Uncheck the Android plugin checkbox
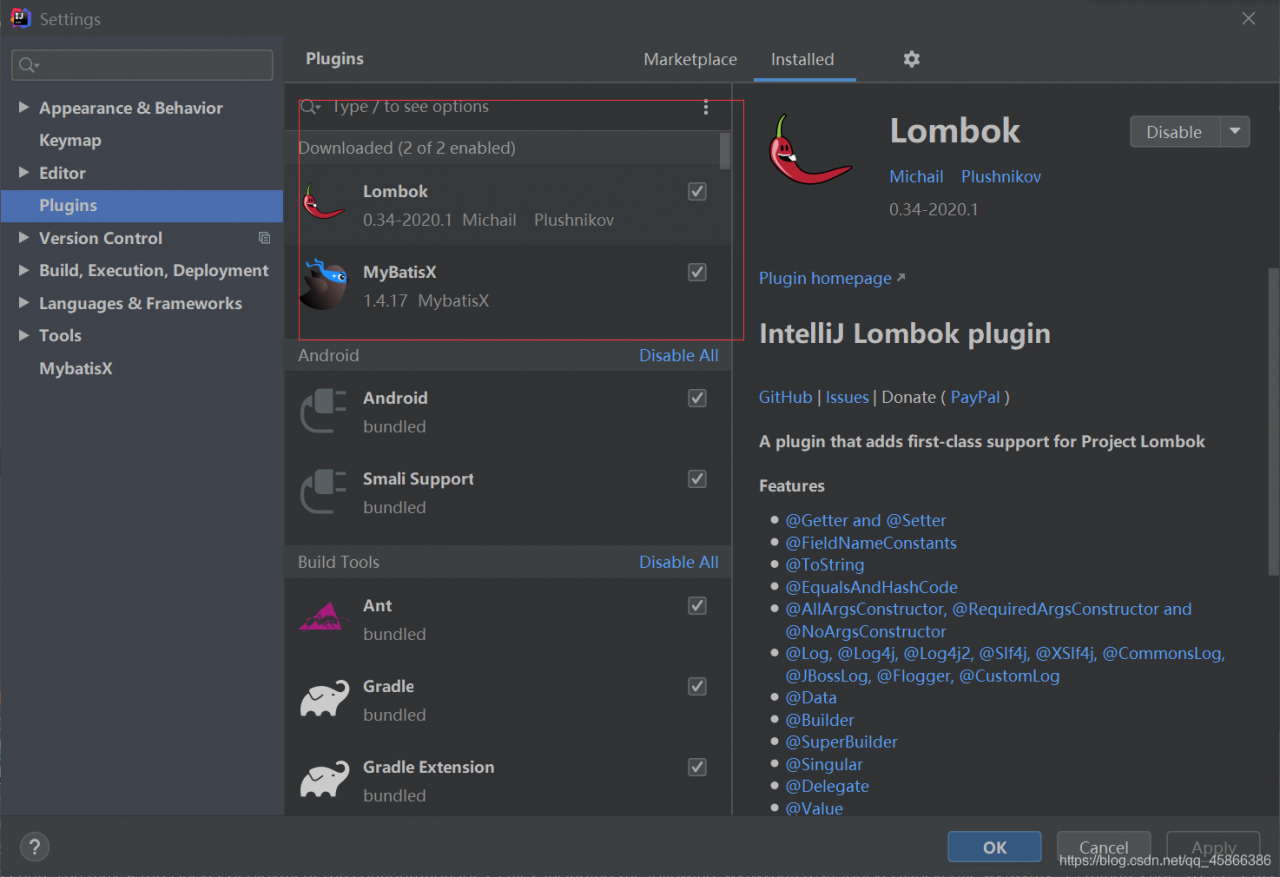Viewport: 1280px width, 877px height. [x=698, y=398]
